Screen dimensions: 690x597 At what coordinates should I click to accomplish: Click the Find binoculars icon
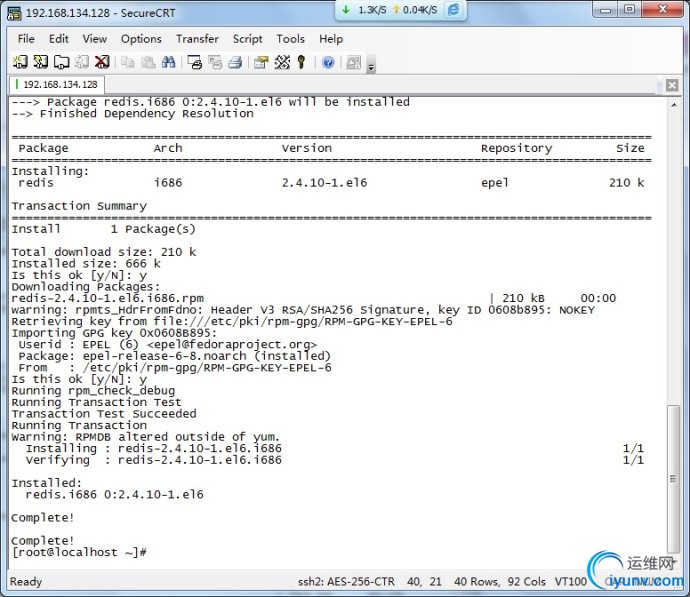point(169,62)
